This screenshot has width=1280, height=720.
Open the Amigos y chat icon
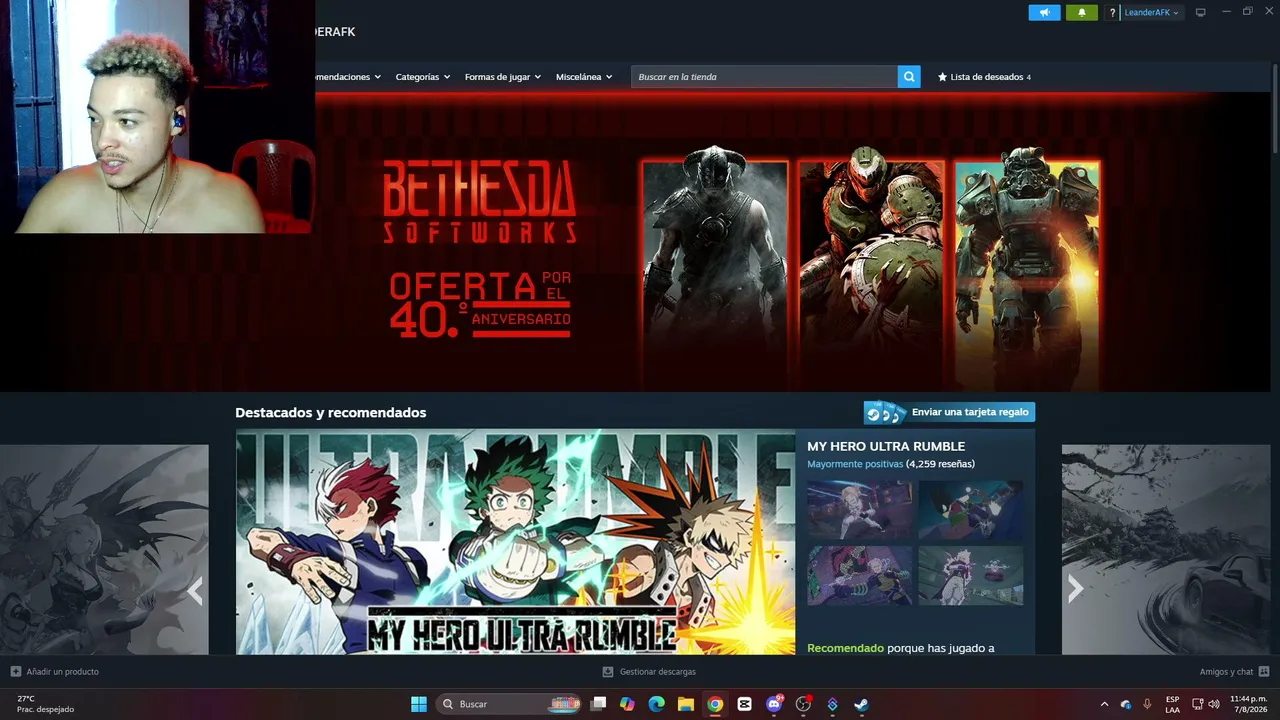[x=1264, y=672]
